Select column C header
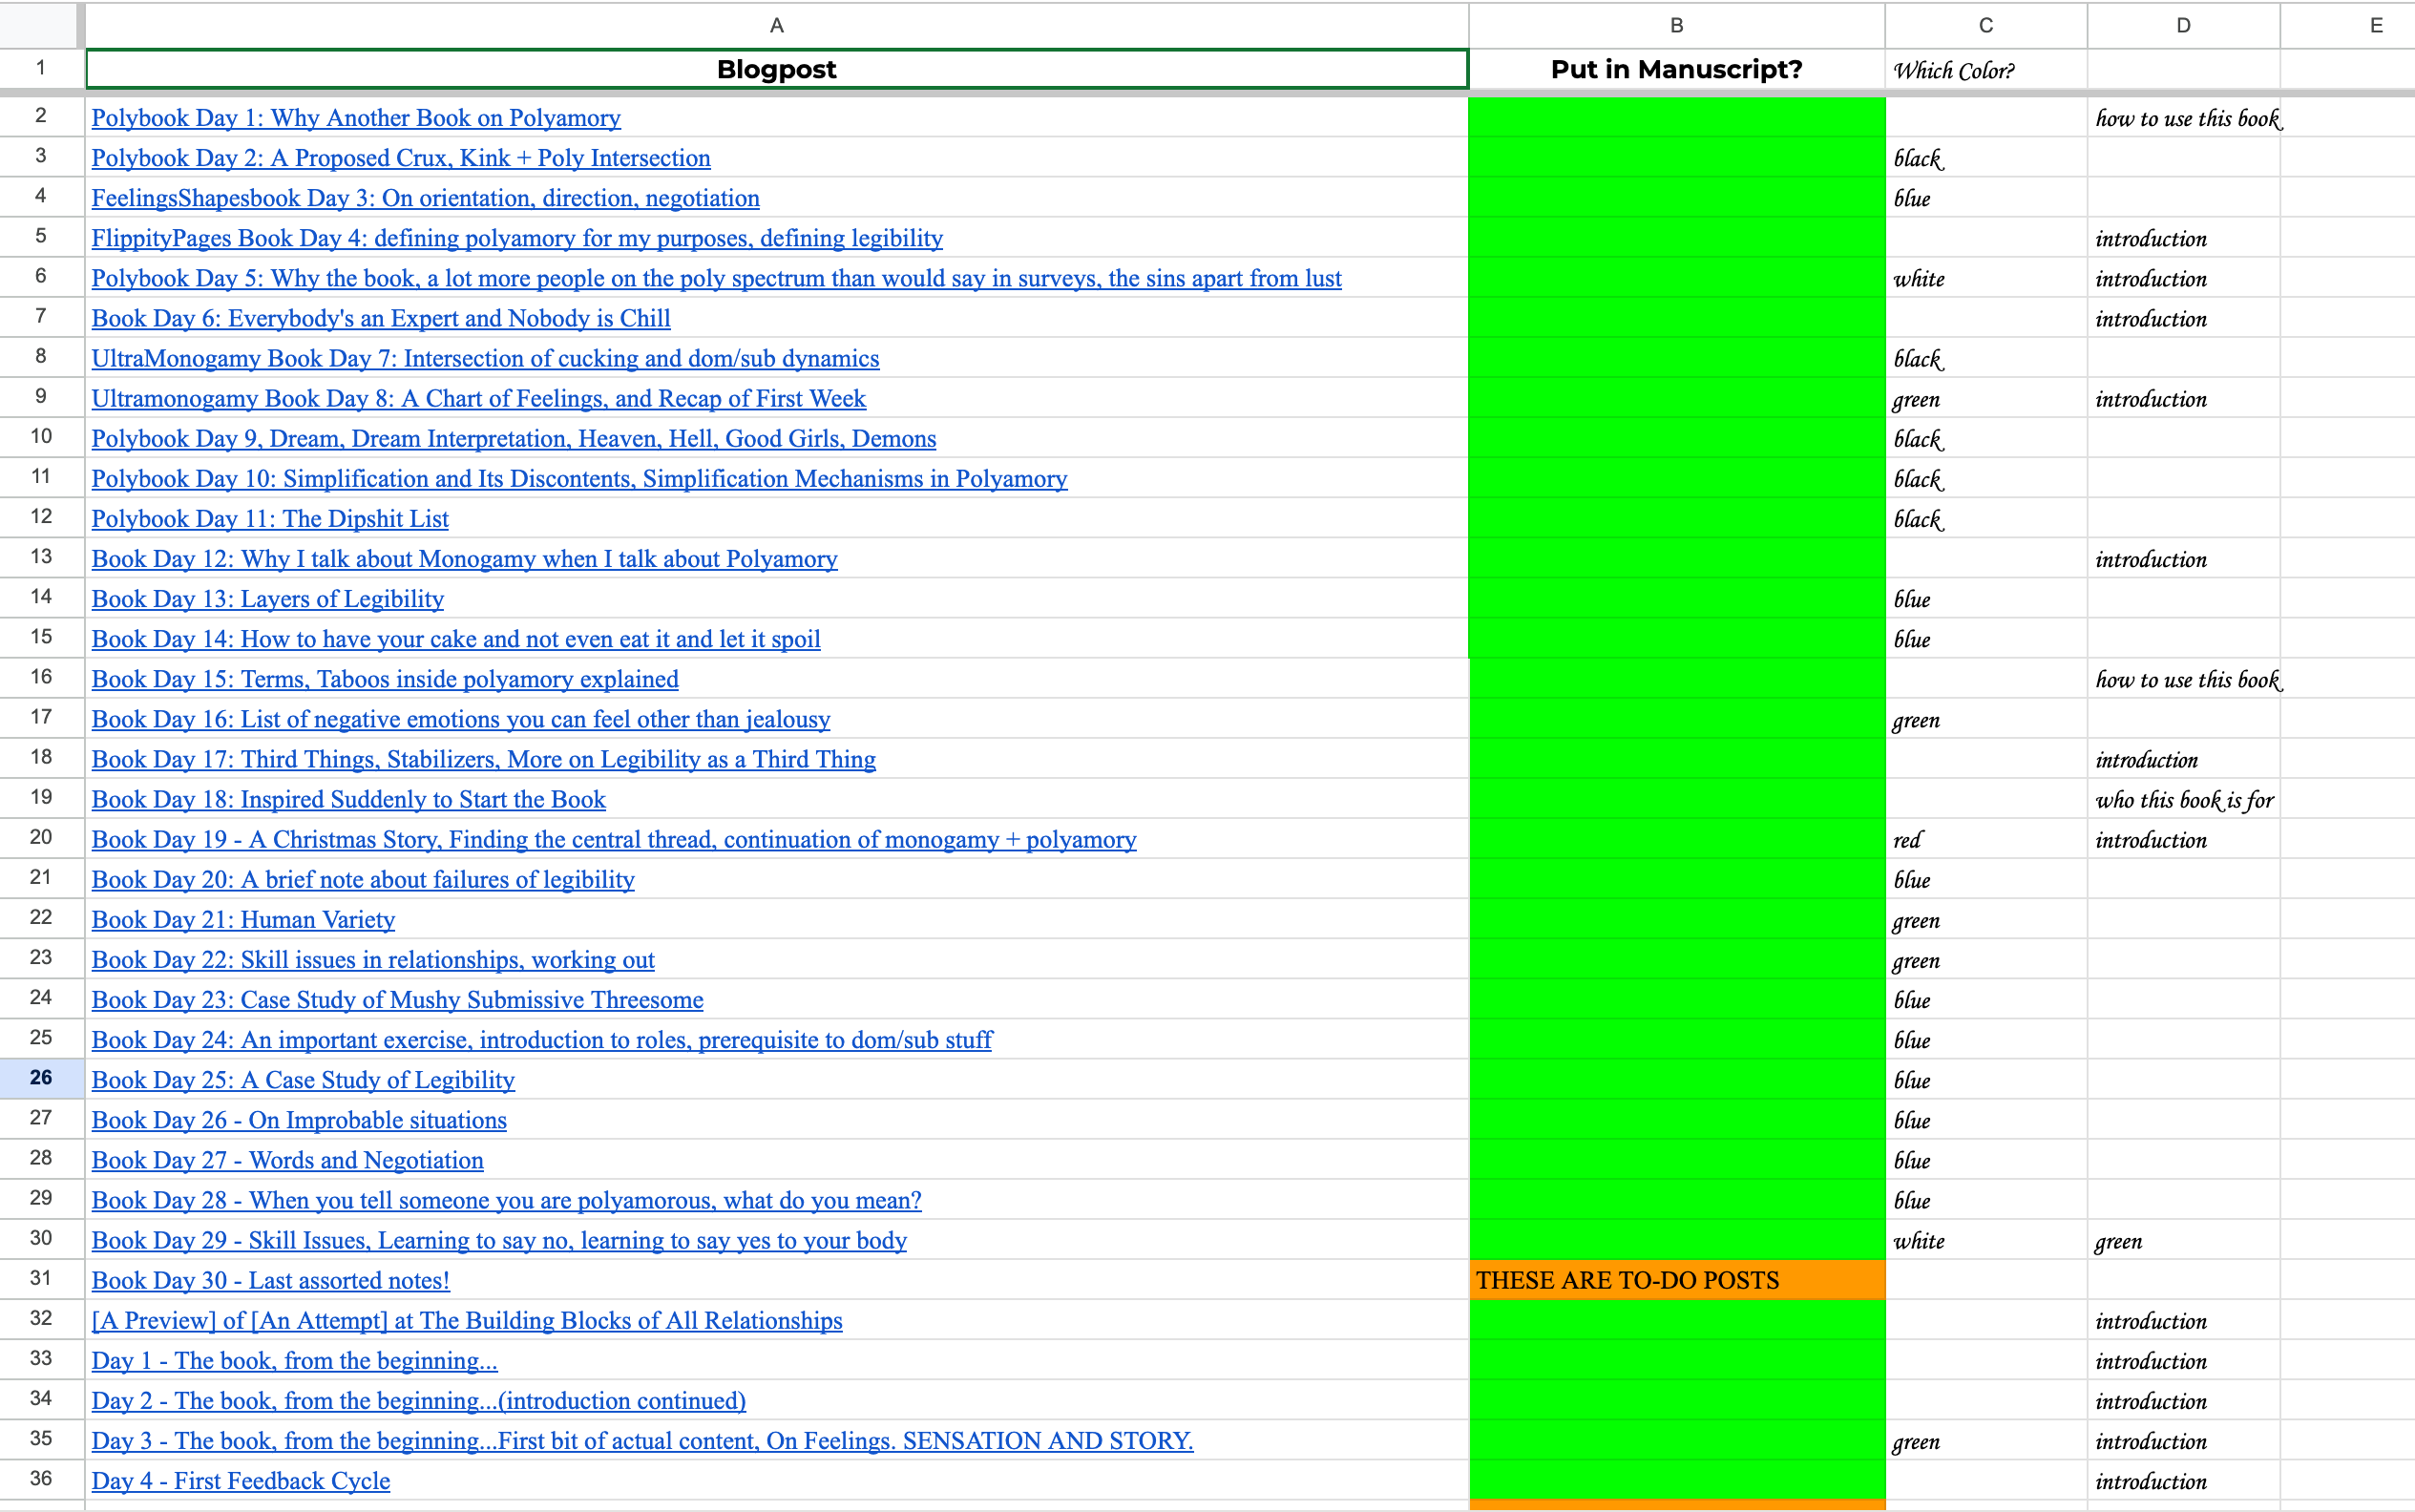 click(x=1985, y=25)
